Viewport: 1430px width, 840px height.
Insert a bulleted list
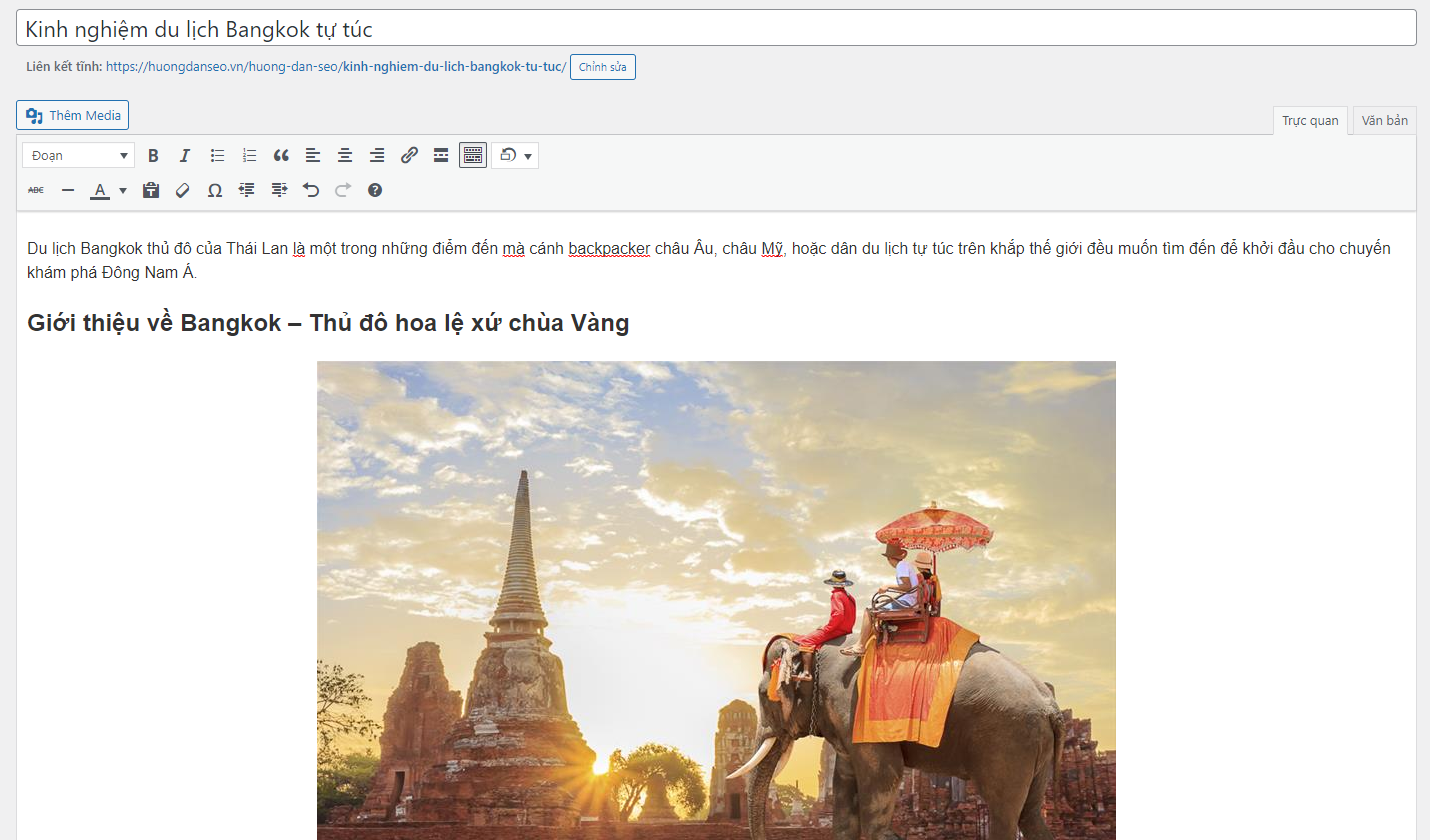217,155
